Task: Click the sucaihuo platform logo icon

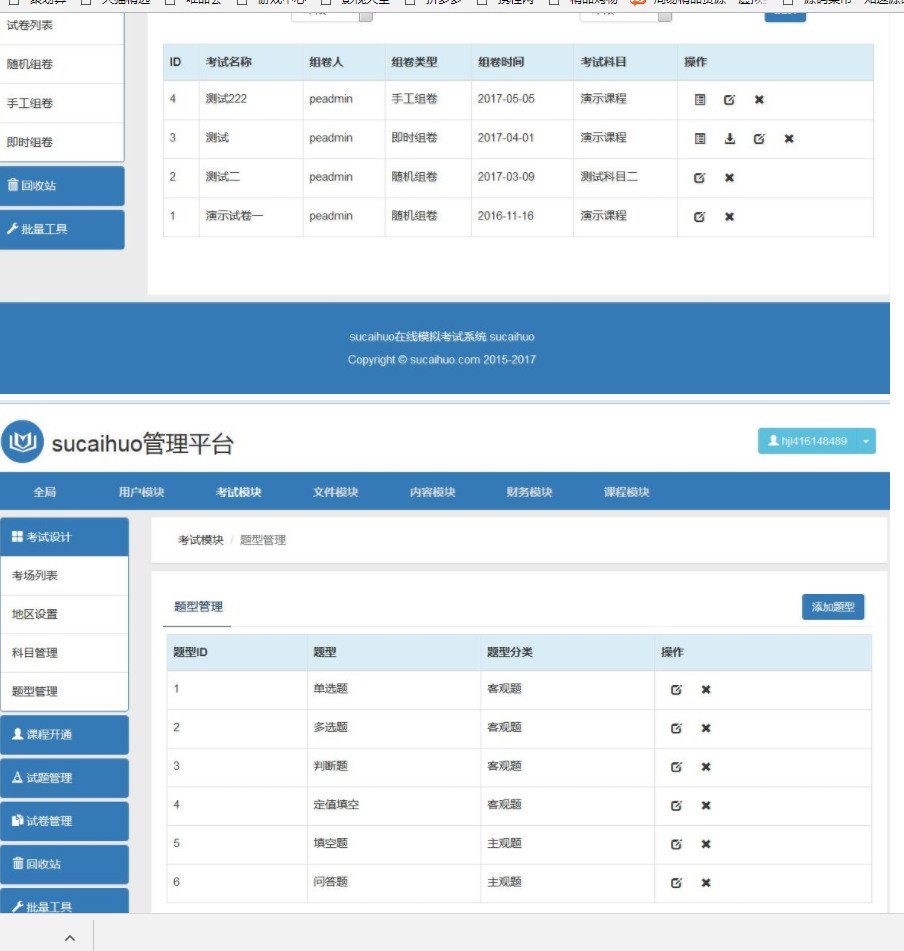Action: tap(22, 442)
